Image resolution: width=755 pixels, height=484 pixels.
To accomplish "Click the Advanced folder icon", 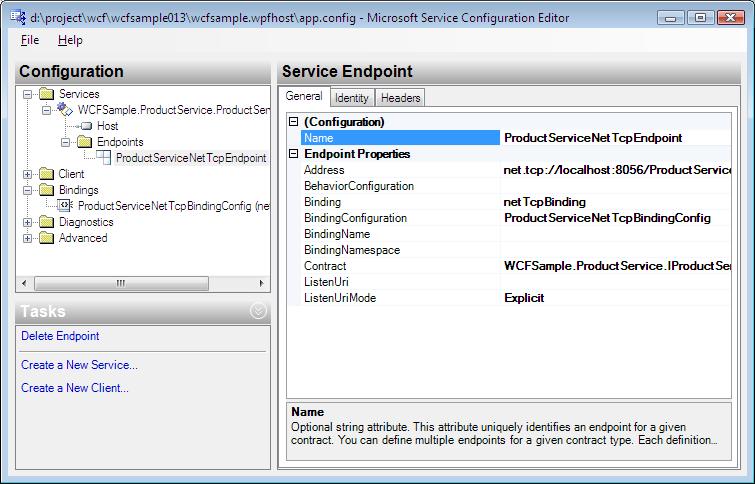I will coord(46,237).
